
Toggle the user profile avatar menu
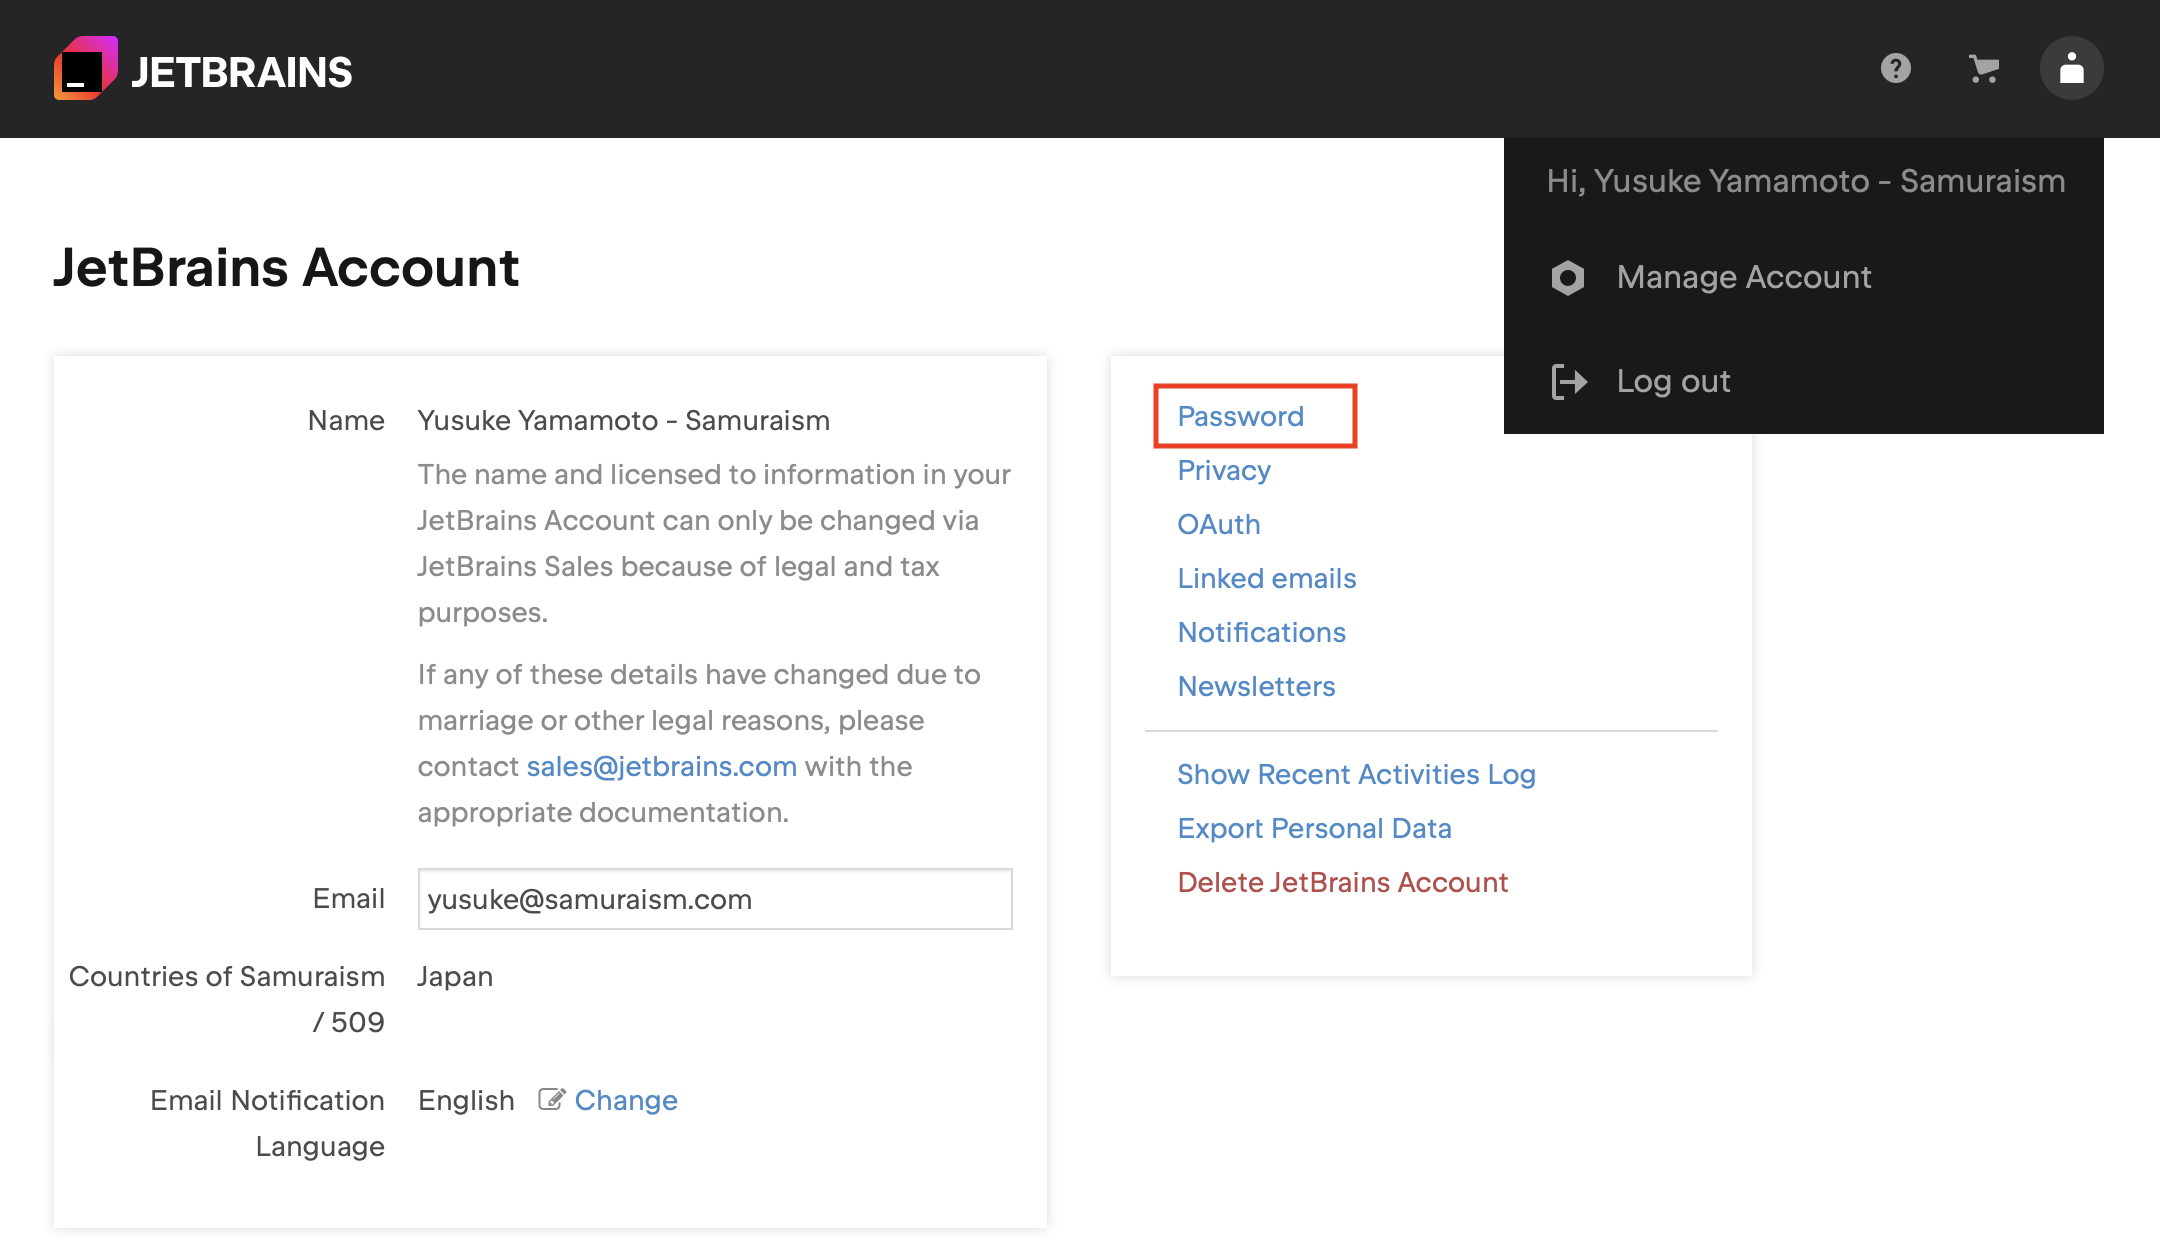2071,68
